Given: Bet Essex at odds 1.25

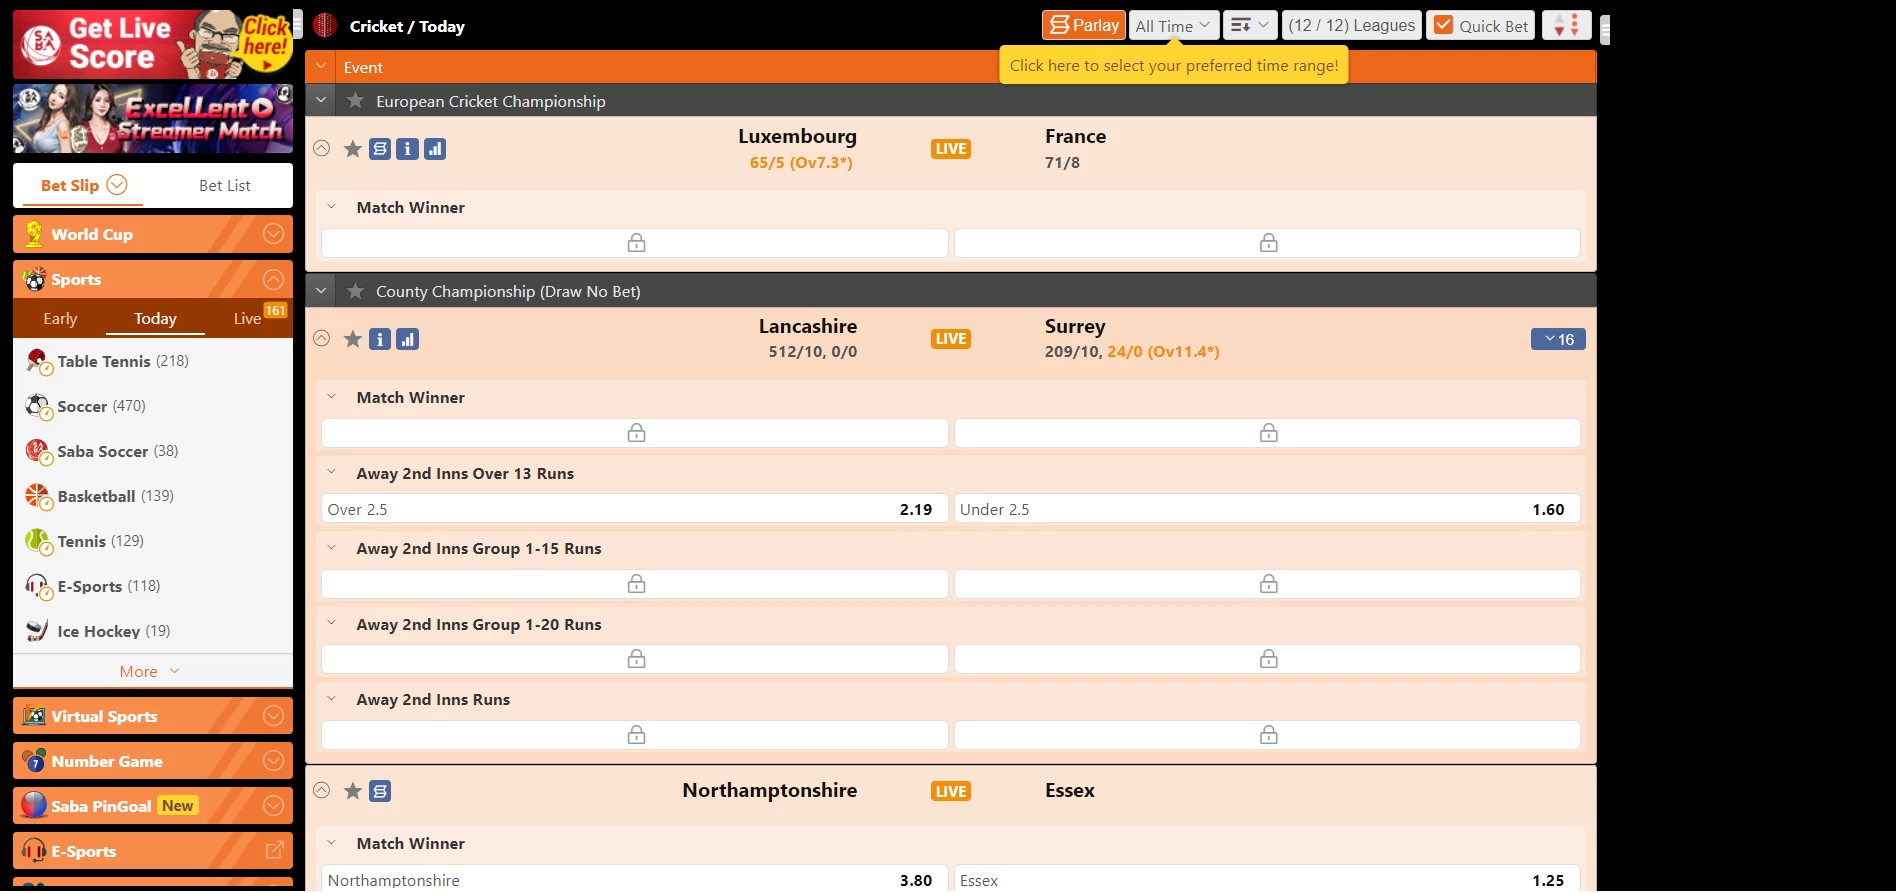Looking at the screenshot, I should pos(1267,880).
